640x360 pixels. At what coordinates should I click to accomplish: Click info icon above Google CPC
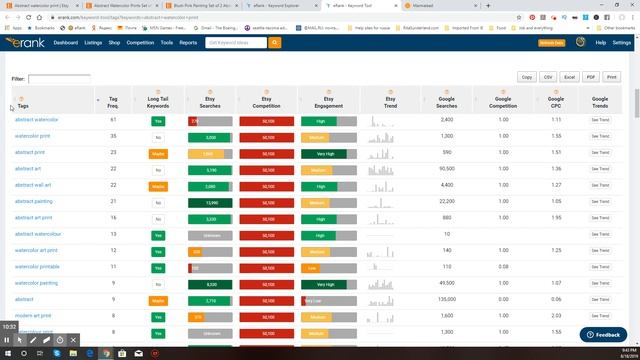pos(556,92)
